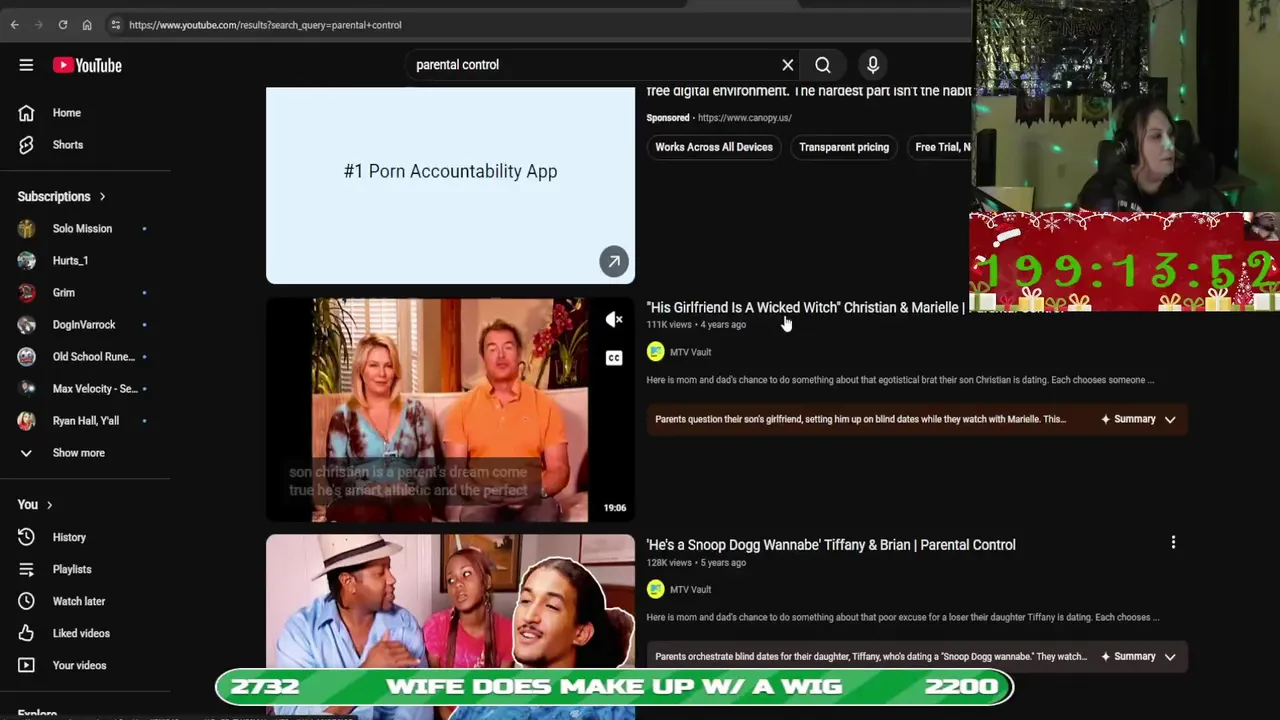Click the Free Trial chip
The image size is (1280, 720).
click(x=939, y=147)
